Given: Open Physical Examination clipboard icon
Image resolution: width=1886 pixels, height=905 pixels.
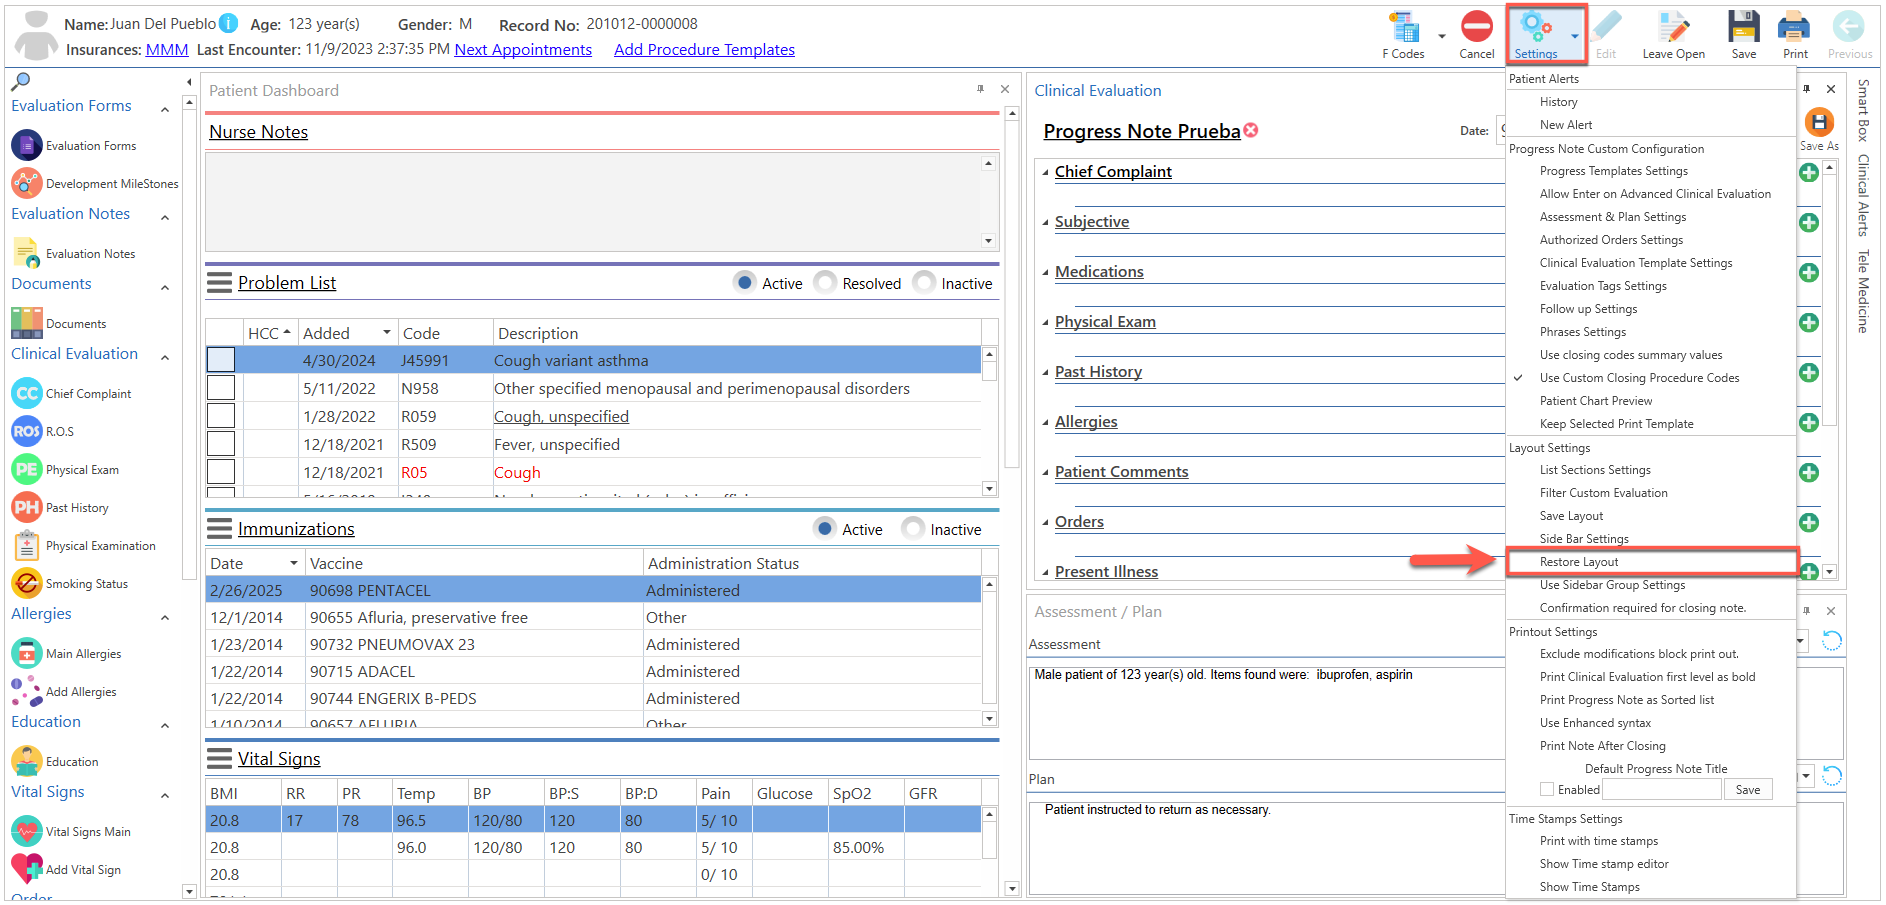Looking at the screenshot, I should point(27,545).
